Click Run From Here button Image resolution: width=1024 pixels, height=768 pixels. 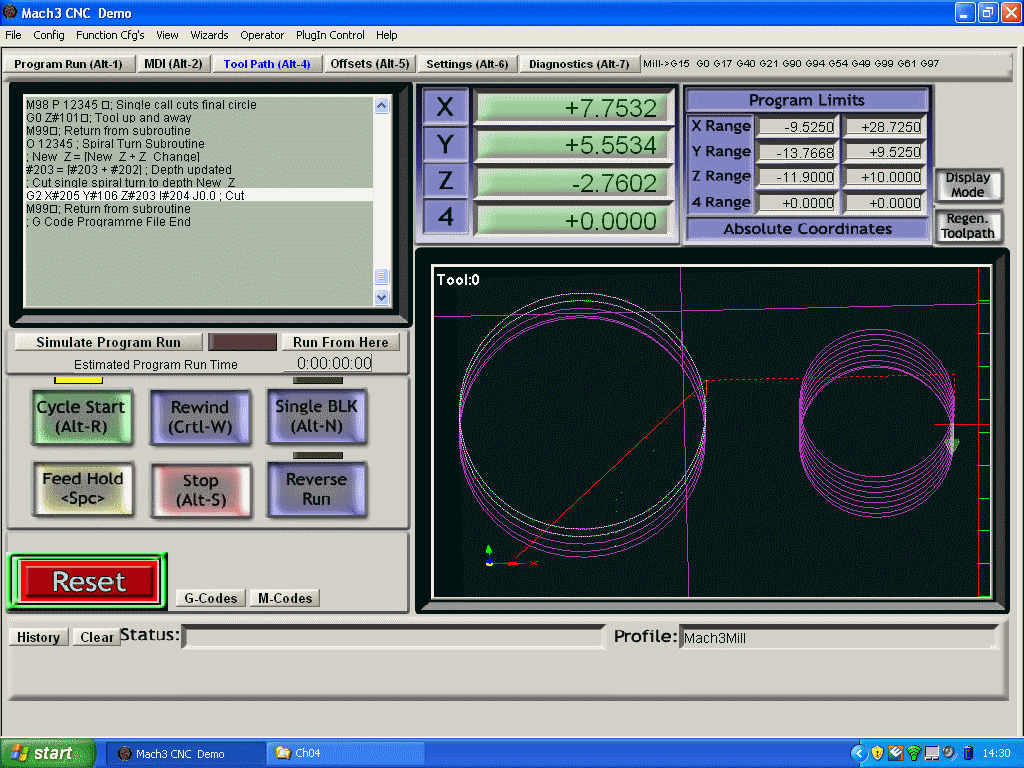click(x=340, y=342)
